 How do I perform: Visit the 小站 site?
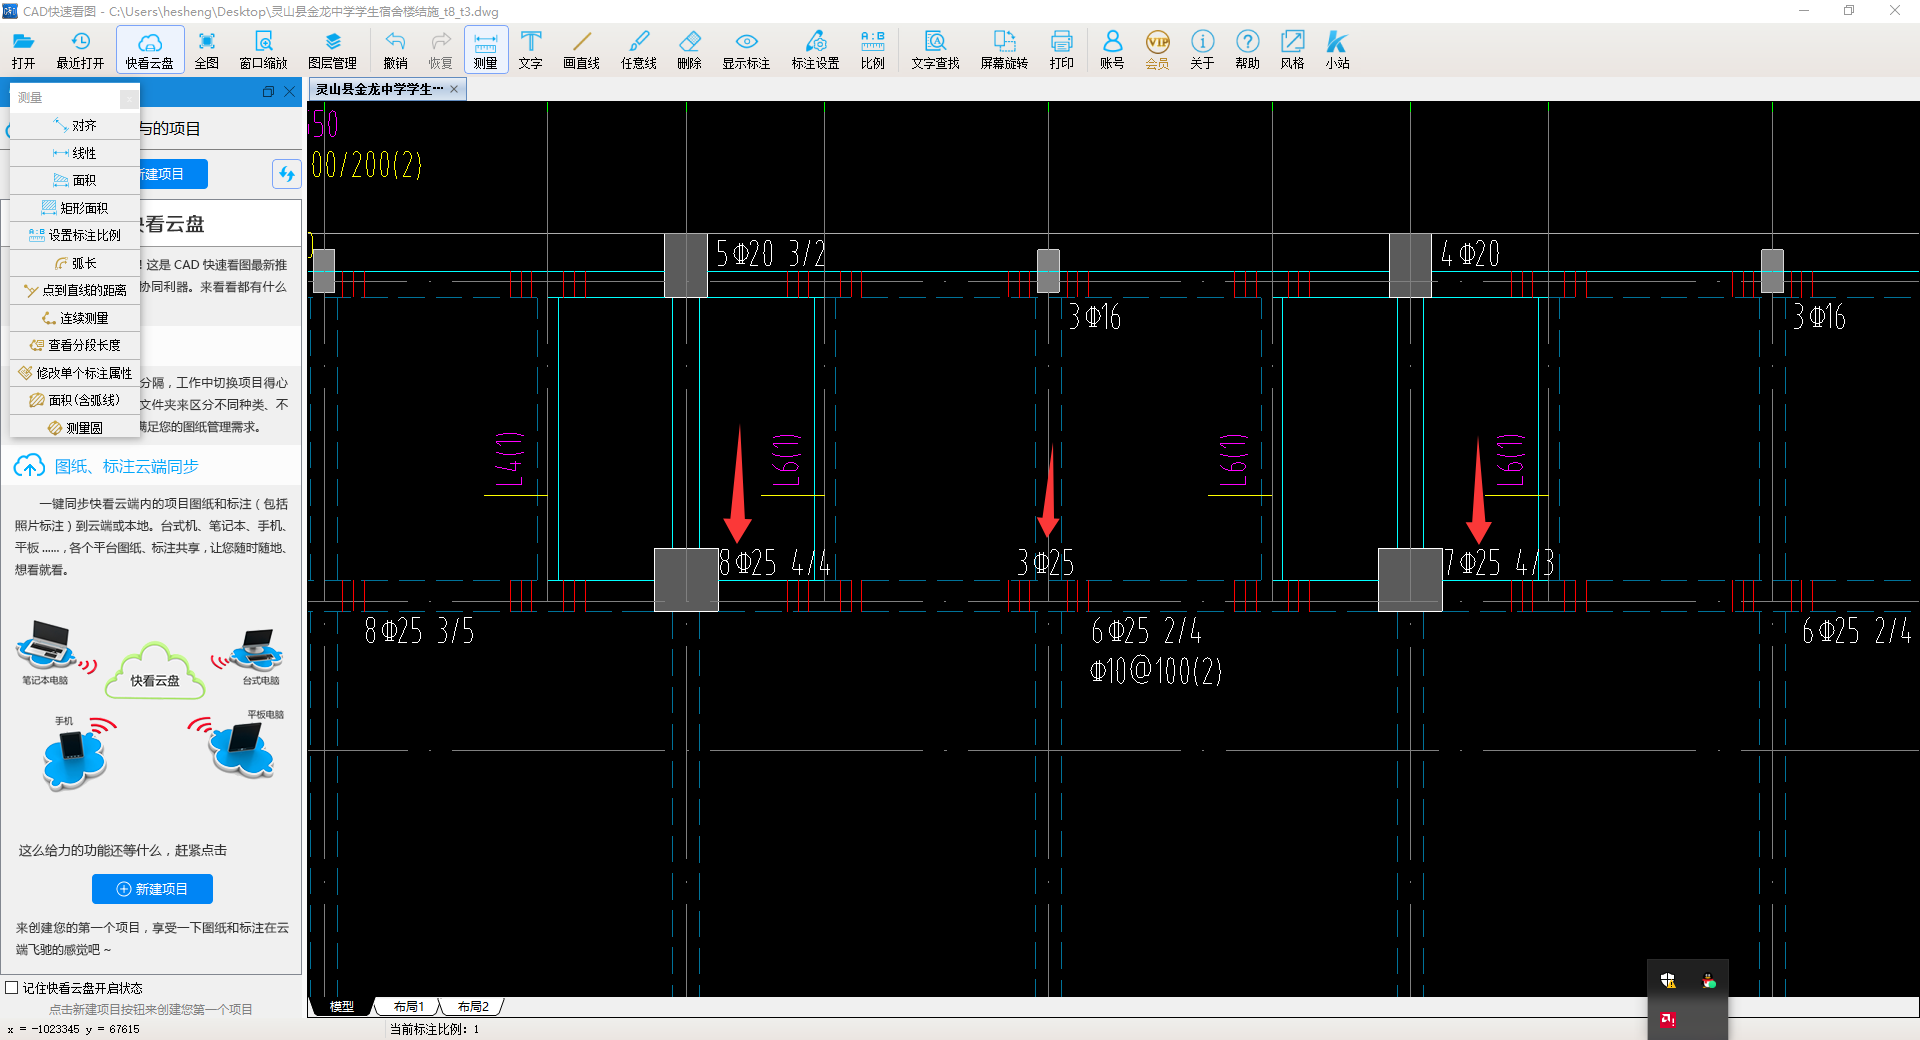tap(1337, 50)
